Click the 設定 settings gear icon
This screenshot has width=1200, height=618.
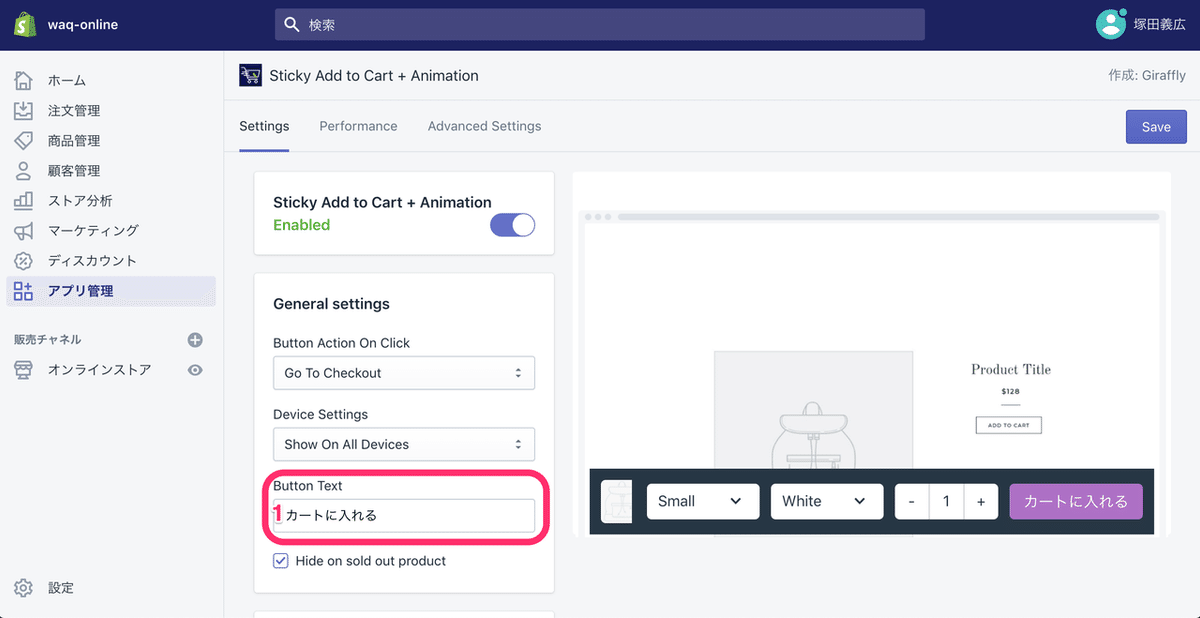[x=24, y=588]
